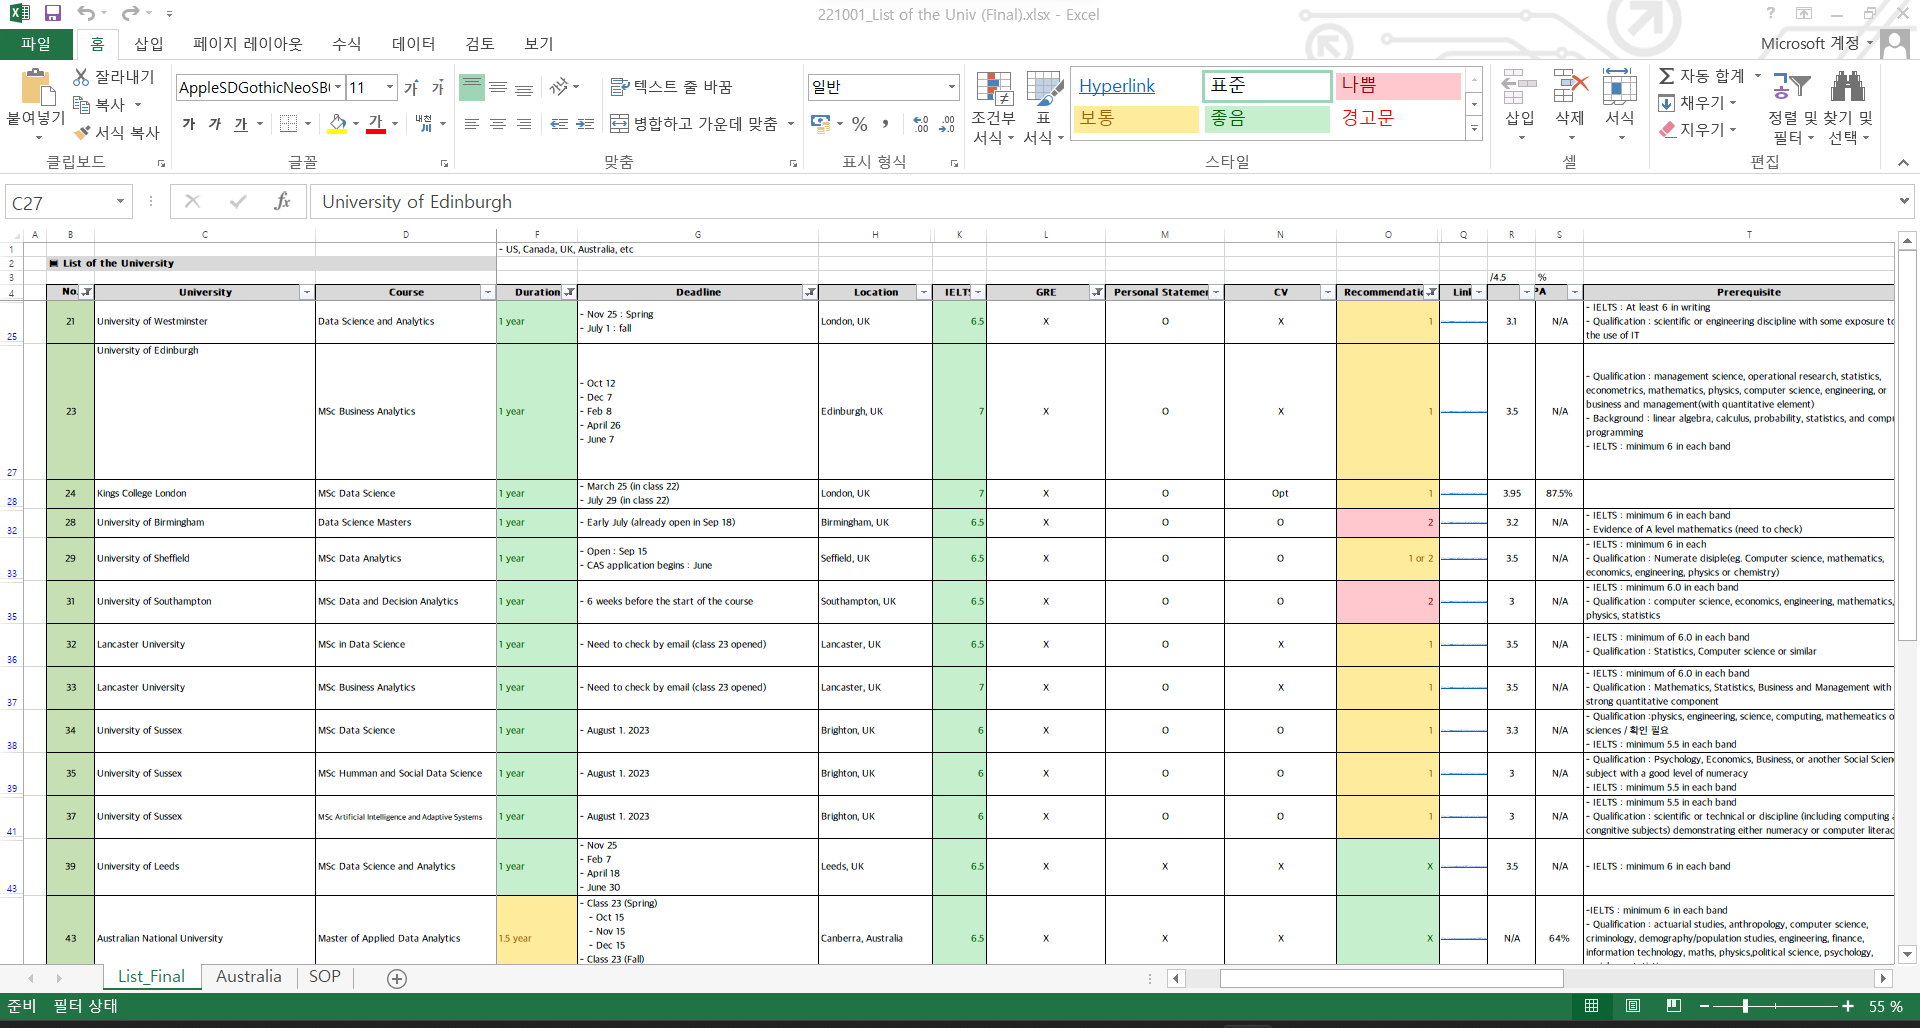Click Microsoft 계정 account button
This screenshot has height=1028, width=1920.
coord(1816,44)
